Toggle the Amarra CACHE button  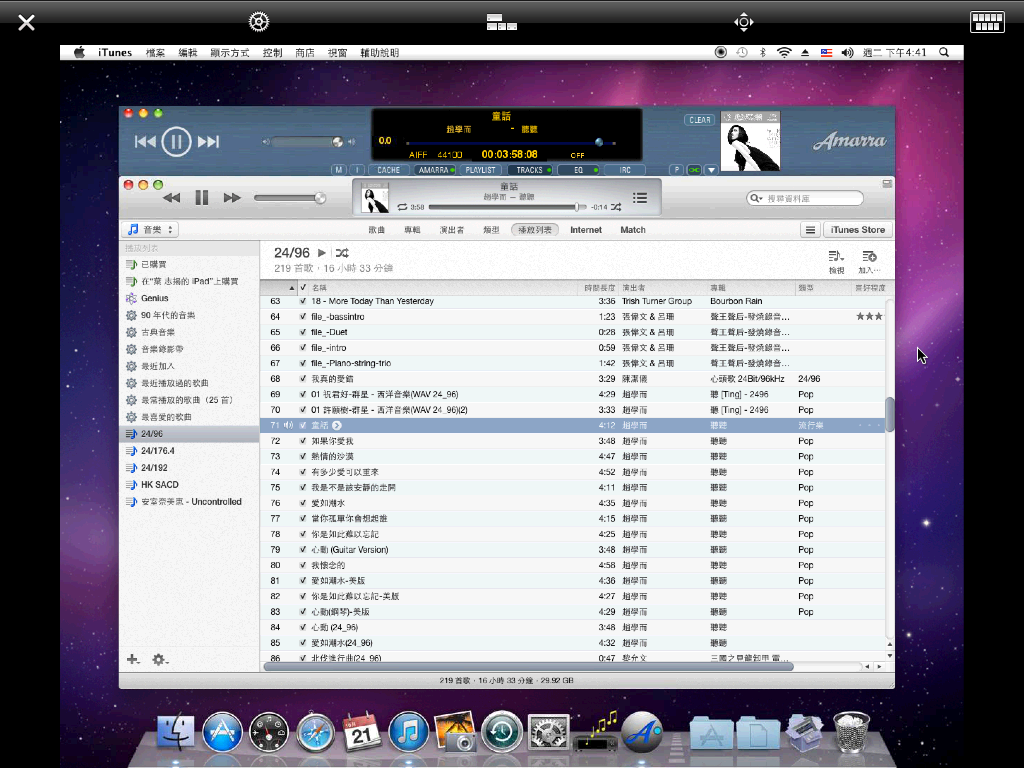coord(389,170)
